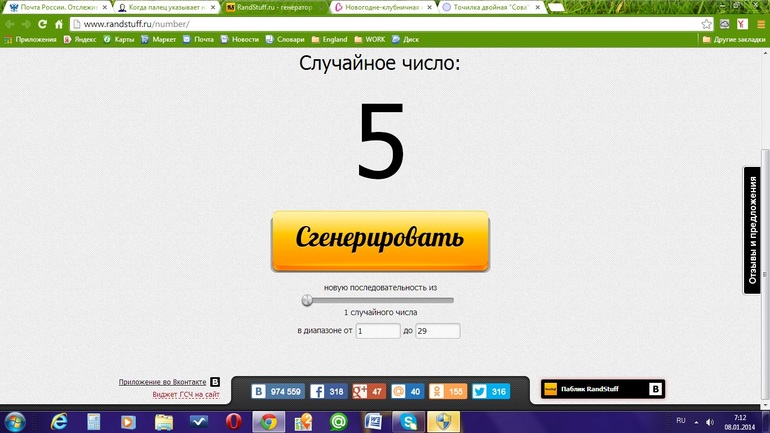This screenshot has width=770, height=433.
Task: Open the Mail.ru Agent taskbar icon
Action: (x=338, y=422)
